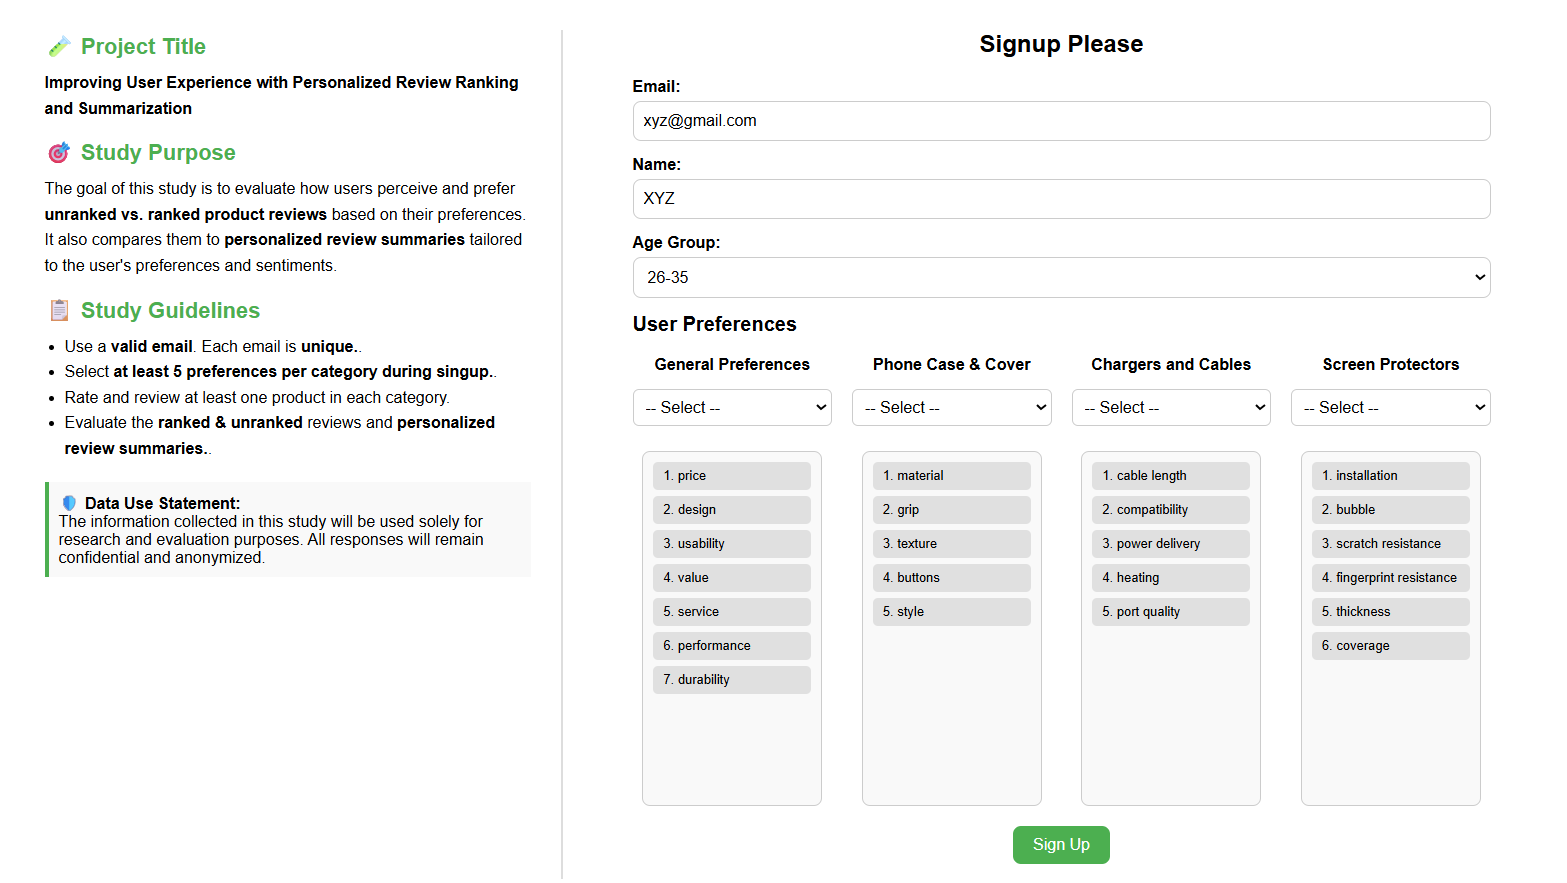Choose the 'material' phone case item

[951, 476]
